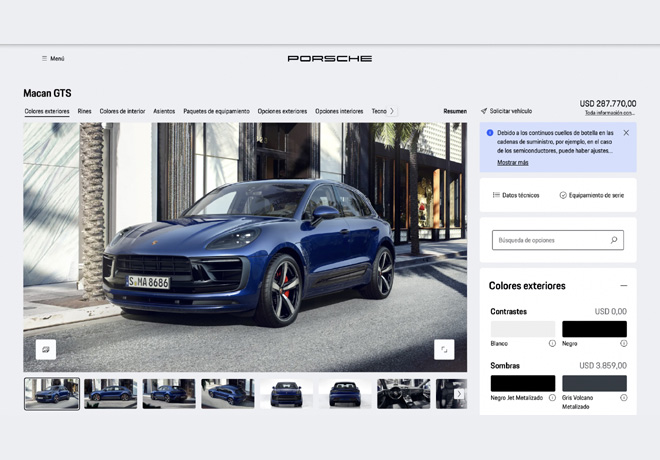This screenshot has width=660, height=460.
Task: Click the magnifier icon in options search
Action: (x=614, y=240)
